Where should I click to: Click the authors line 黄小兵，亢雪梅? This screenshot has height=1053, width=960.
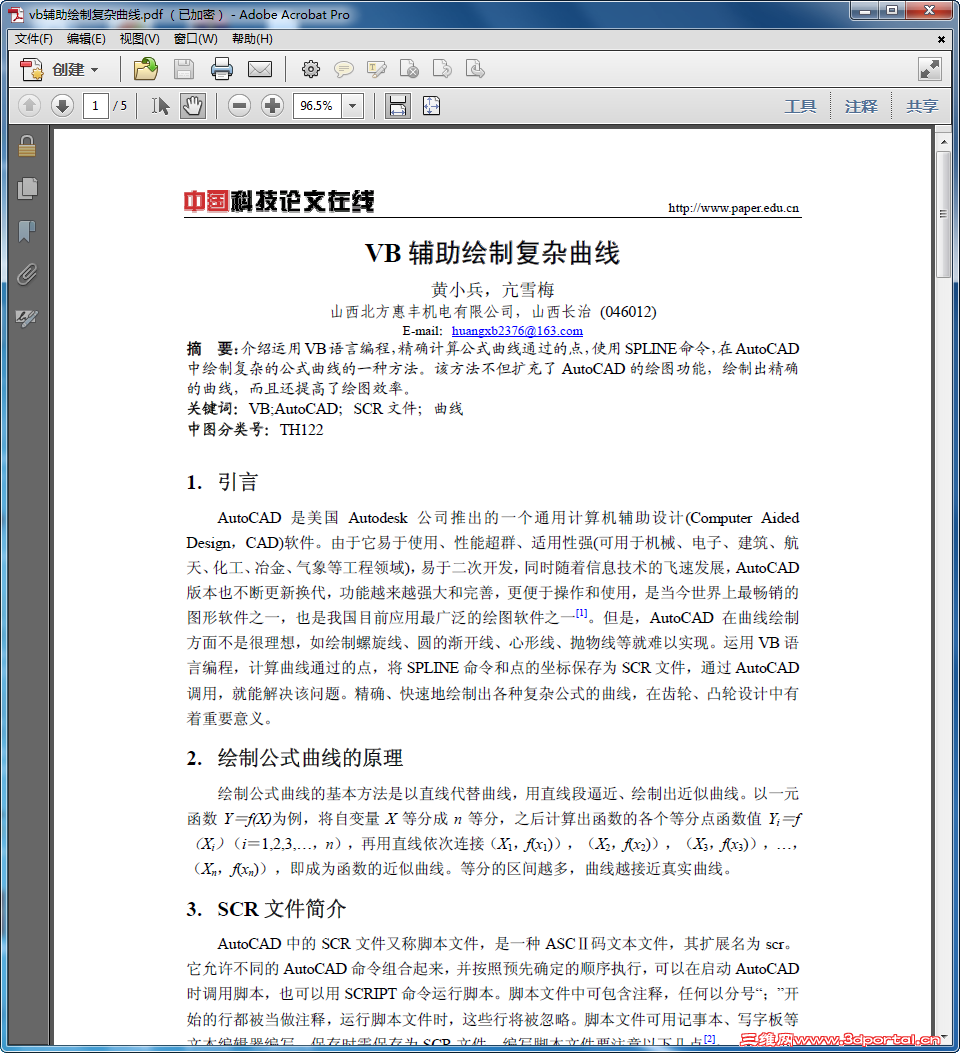[493, 290]
